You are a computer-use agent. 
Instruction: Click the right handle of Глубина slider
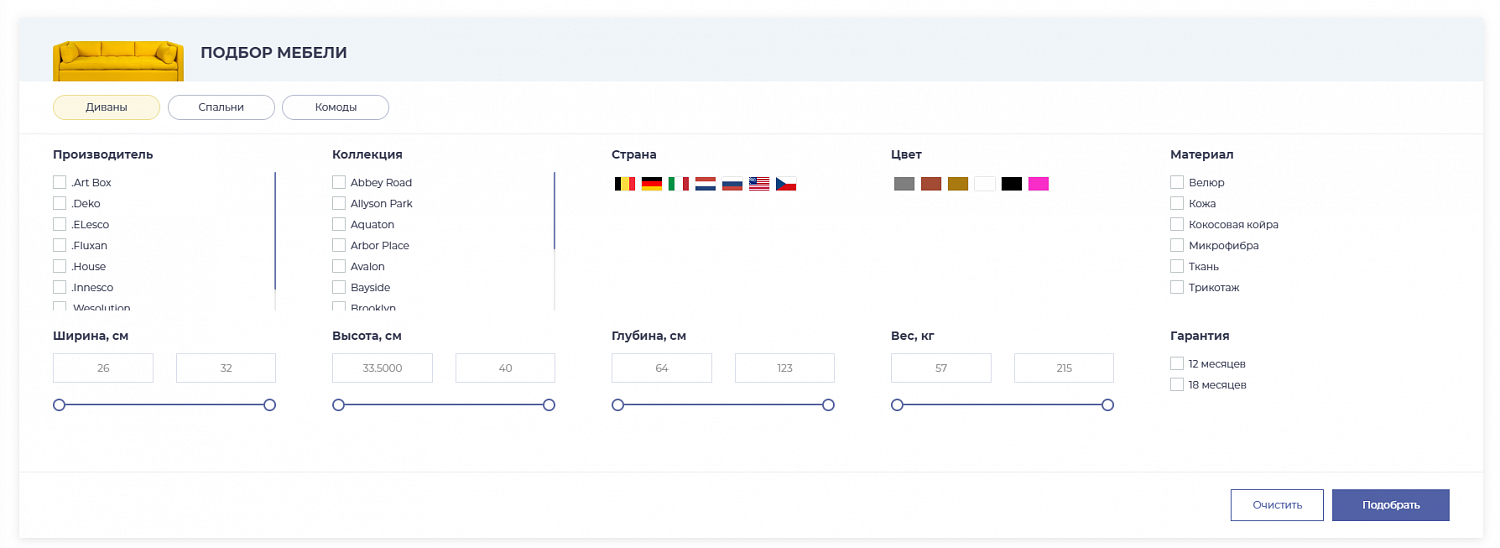tap(828, 405)
